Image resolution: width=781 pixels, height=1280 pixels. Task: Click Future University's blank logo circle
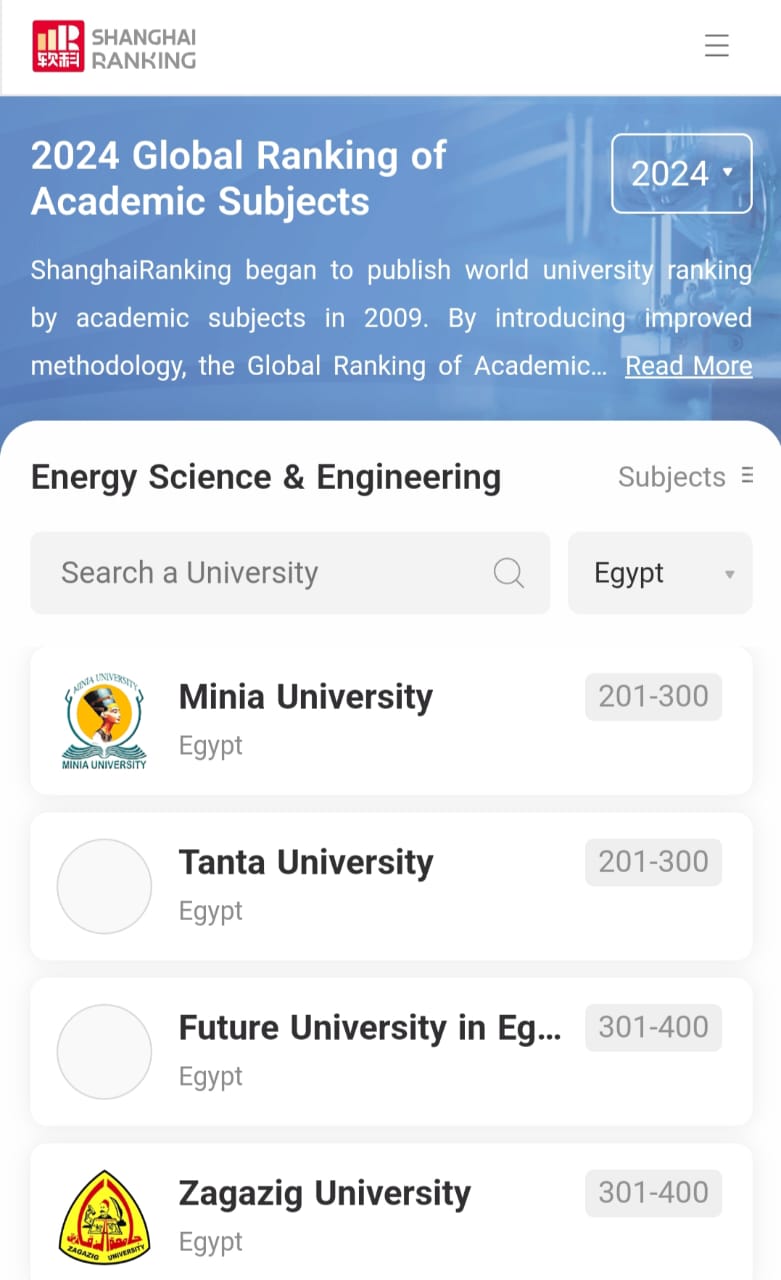click(x=104, y=1052)
